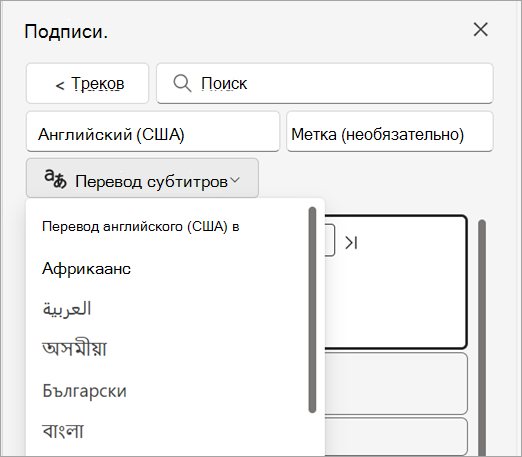Click the captions panel scrollbar on the right
Viewport: 522px width, 457px height.
[482, 337]
